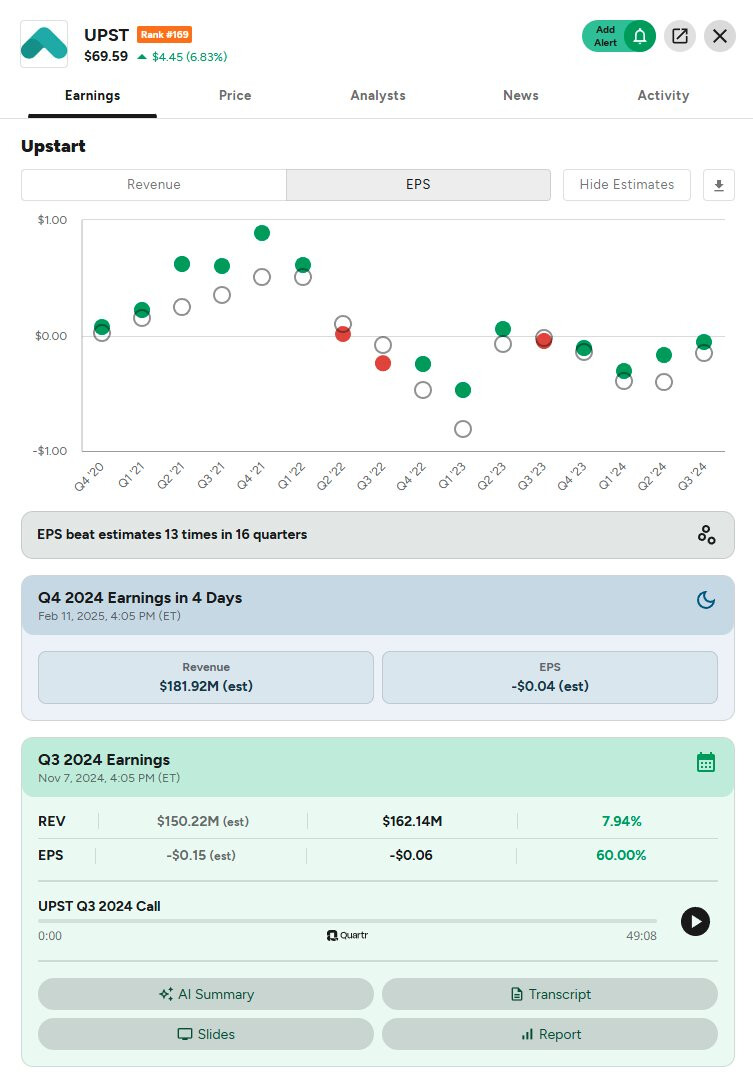
Task: Click the Nov 7, 2024 date text
Action: pyautogui.click(x=108, y=778)
